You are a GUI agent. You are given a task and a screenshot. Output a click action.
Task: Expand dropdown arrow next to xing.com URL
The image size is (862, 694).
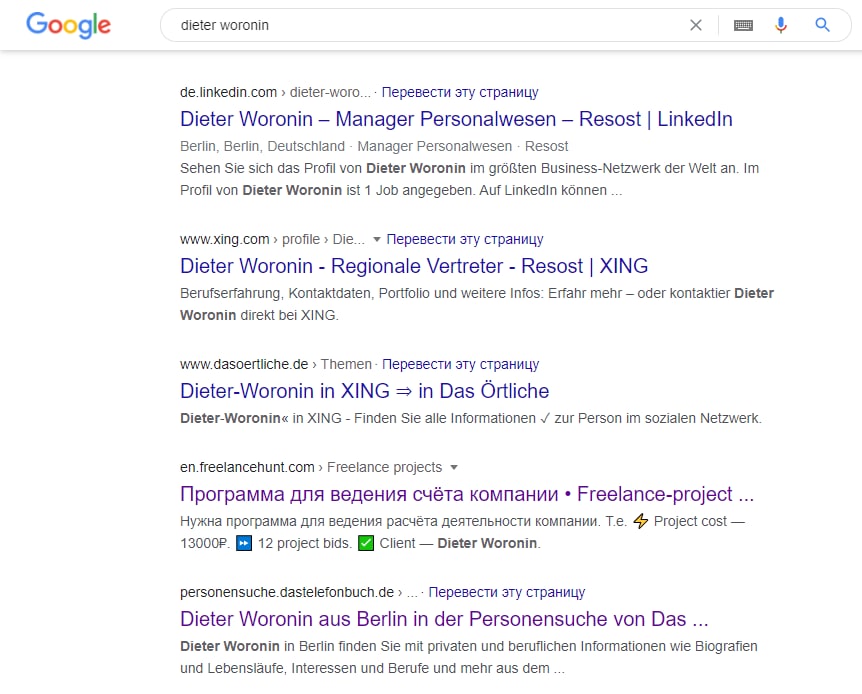[x=377, y=239]
